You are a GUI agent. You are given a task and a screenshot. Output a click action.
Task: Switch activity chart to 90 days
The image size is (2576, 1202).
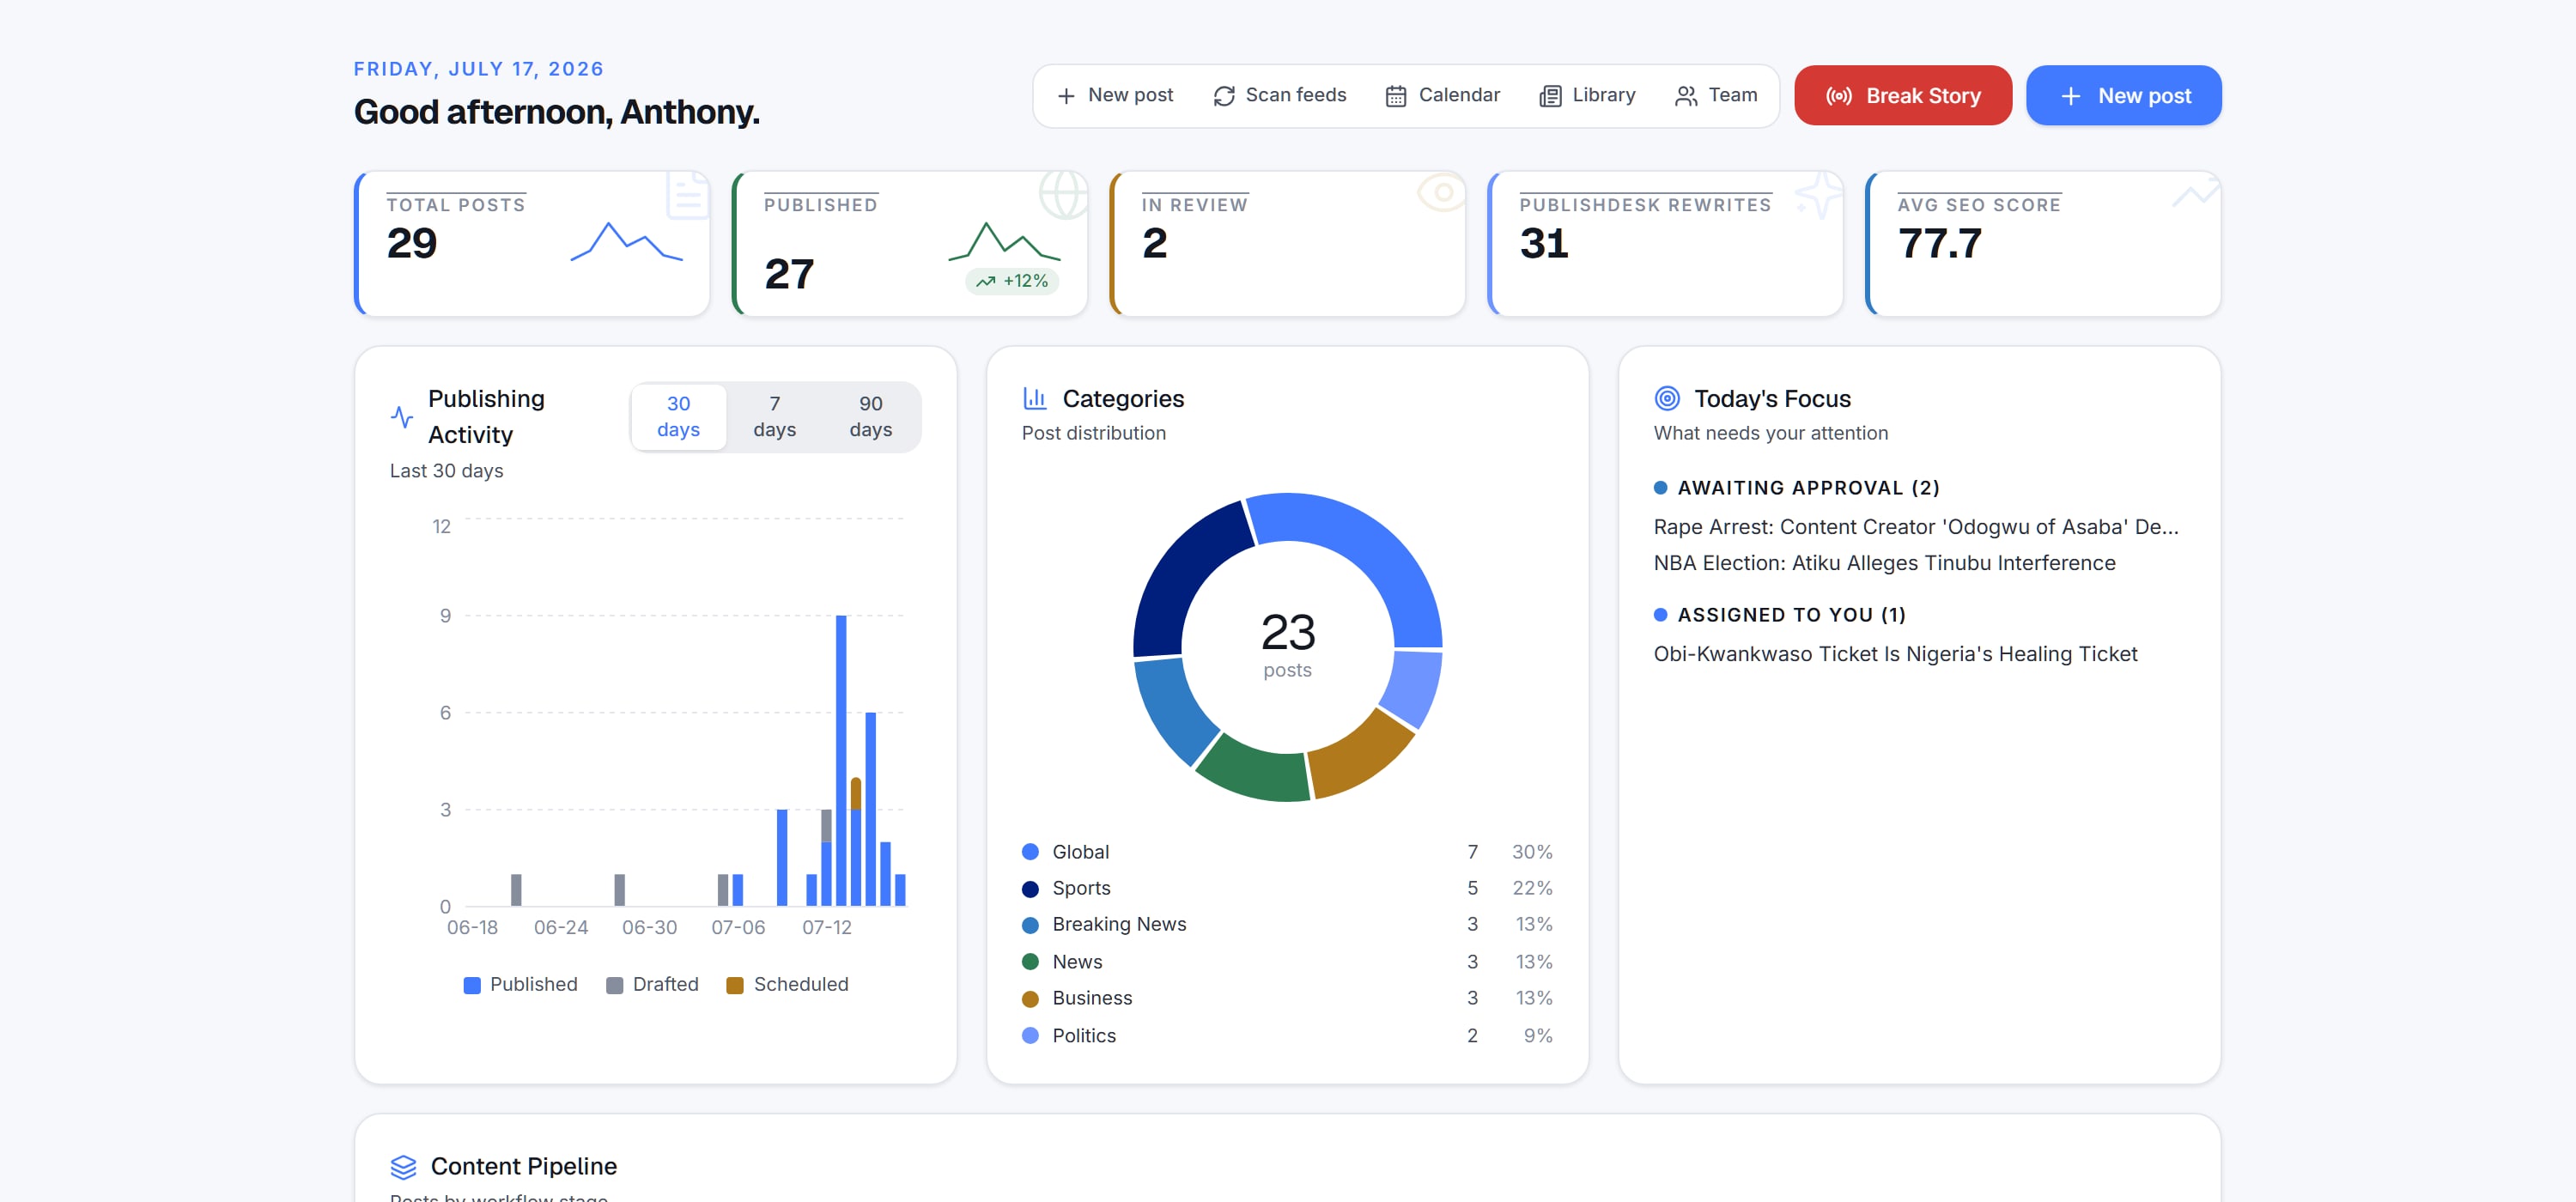tap(870, 416)
